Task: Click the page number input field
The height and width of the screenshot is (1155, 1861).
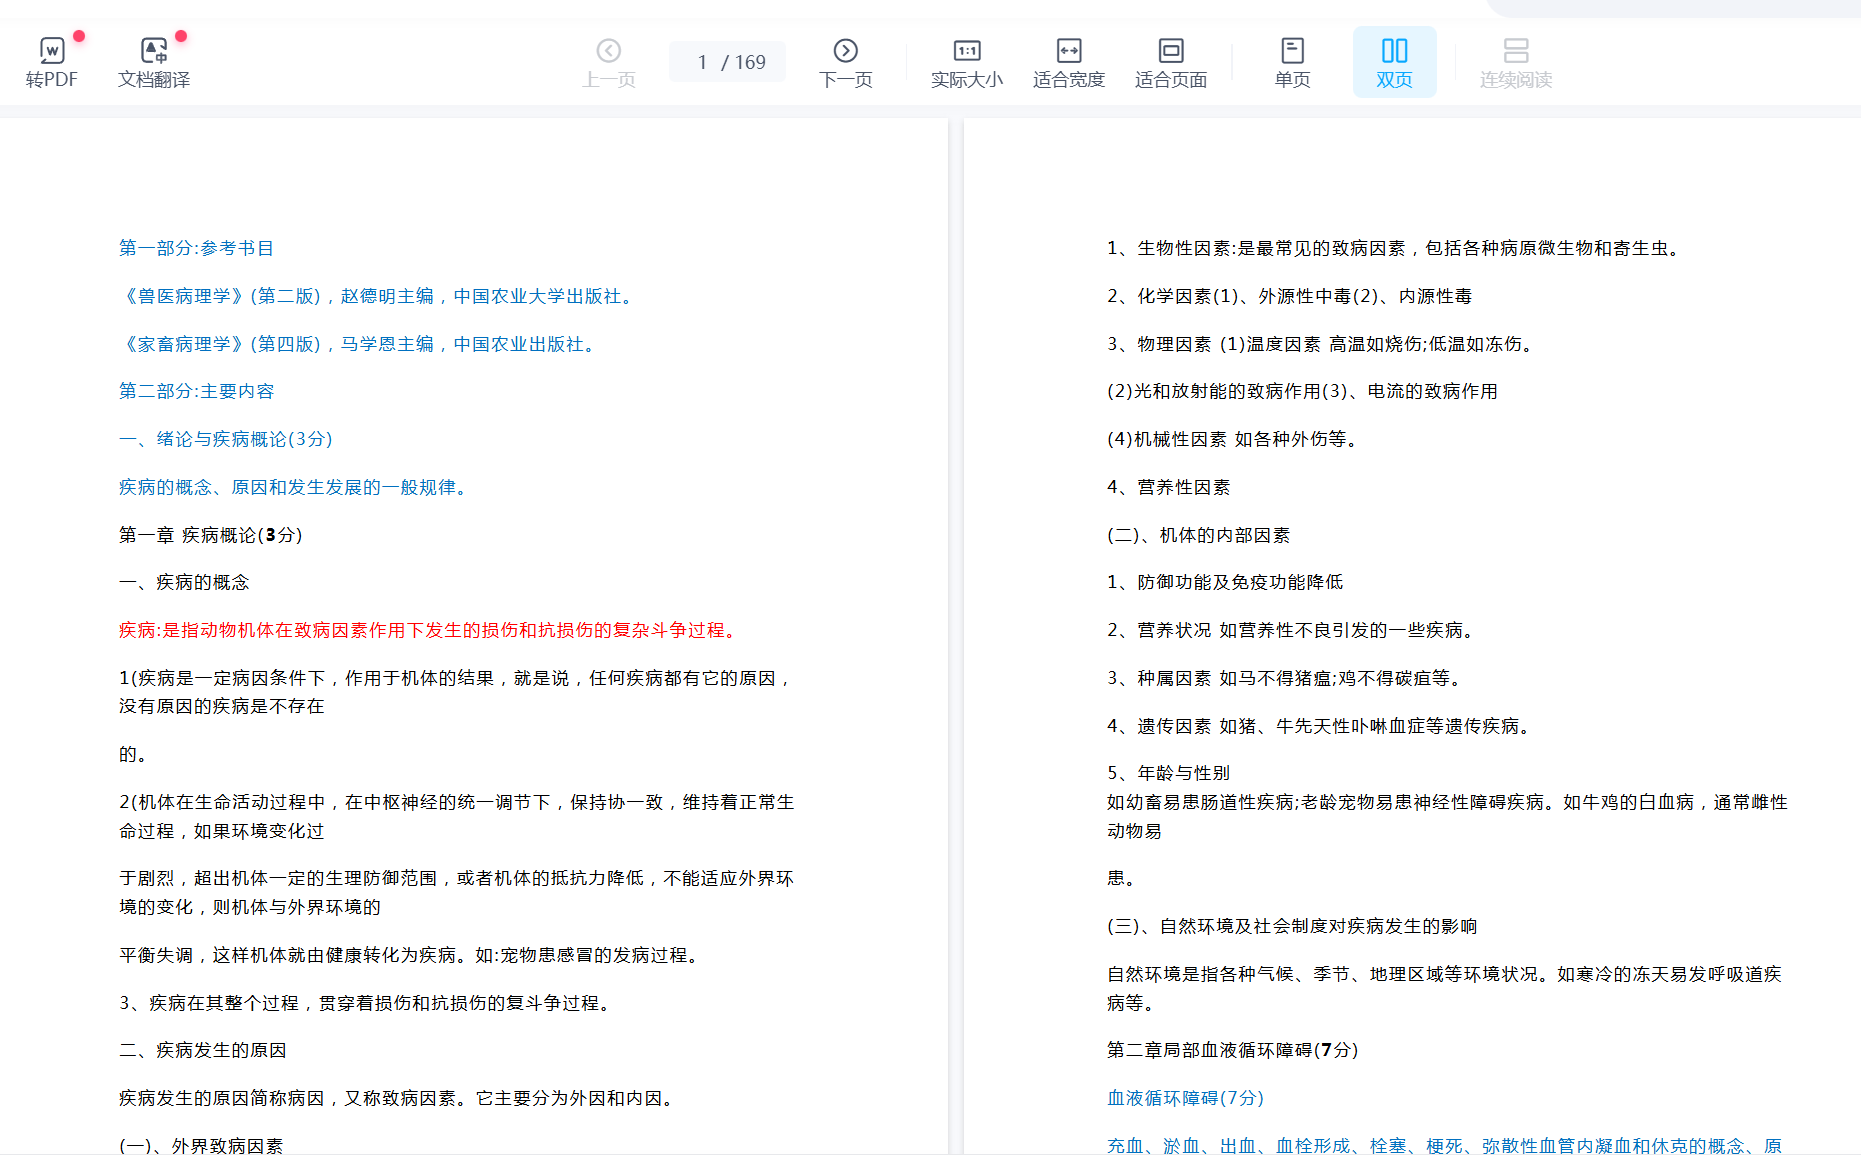Action: pos(703,62)
